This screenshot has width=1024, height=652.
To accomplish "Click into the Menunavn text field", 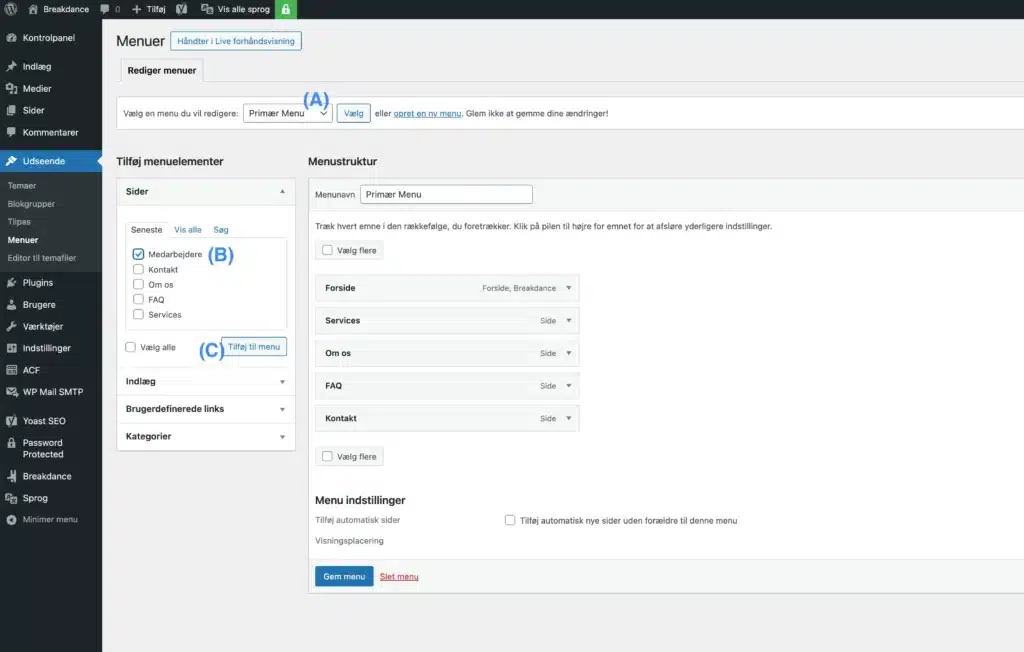I will click(446, 195).
